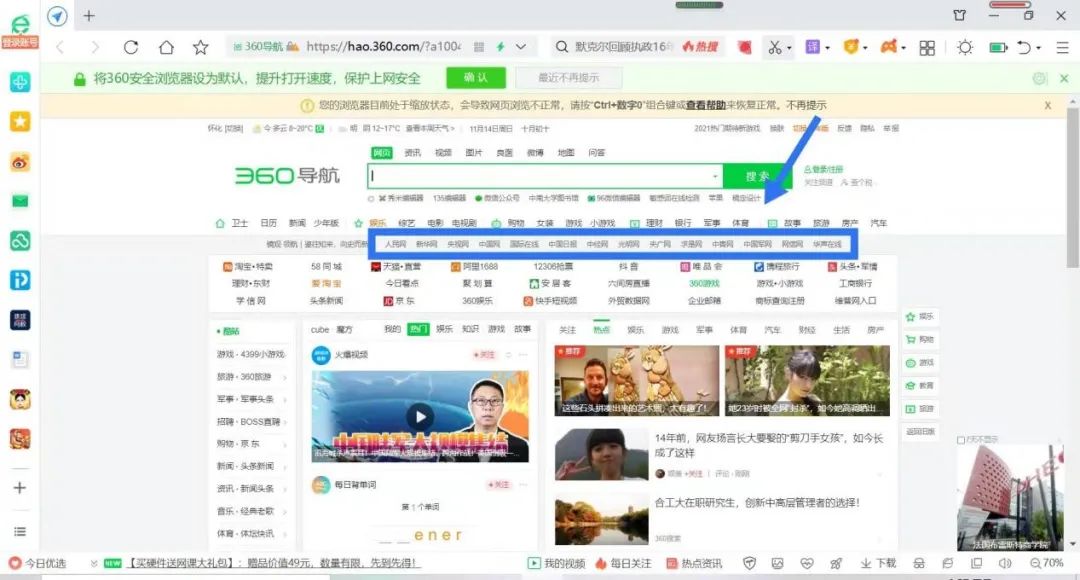The image size is (1080, 580).
Task: Open the 携程旅行 link
Action: click(x=776, y=267)
